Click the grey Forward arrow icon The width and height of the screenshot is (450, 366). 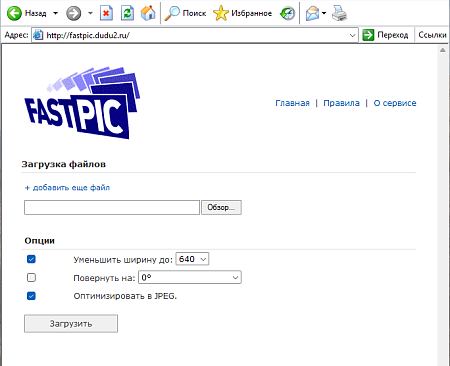pos(73,13)
